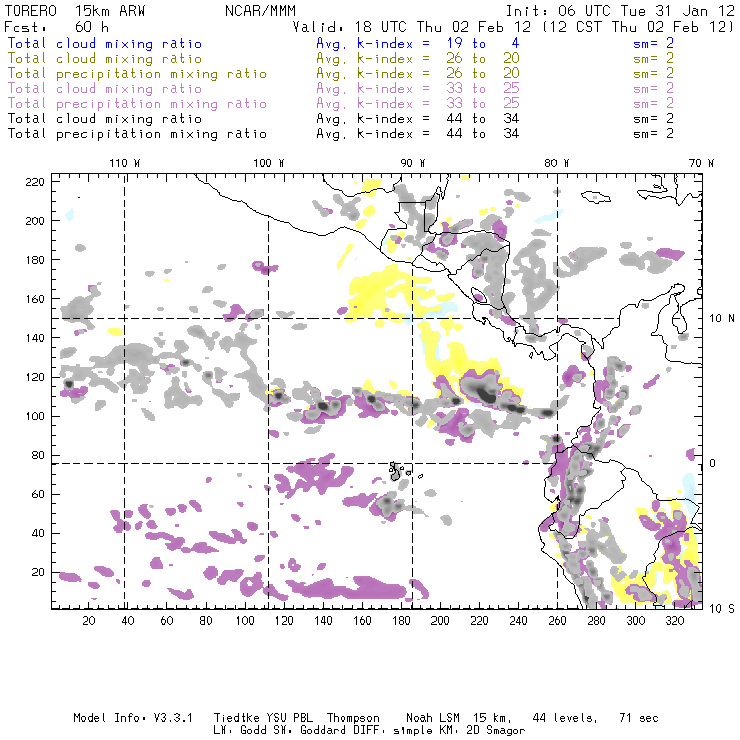Select the purple "Total precipitation mixing ratio" legend label
740x740 pixels.
click(137, 104)
